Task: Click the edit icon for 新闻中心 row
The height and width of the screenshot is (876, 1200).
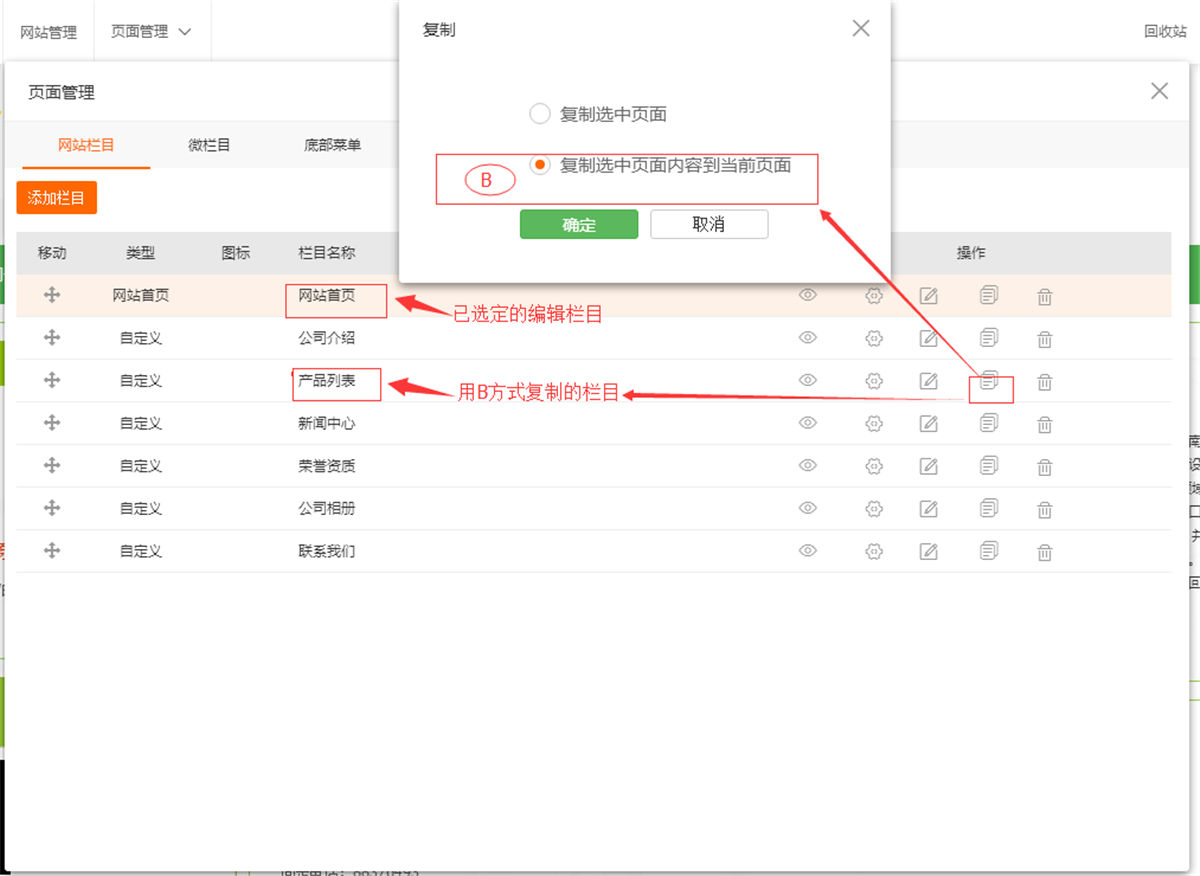Action: [929, 423]
